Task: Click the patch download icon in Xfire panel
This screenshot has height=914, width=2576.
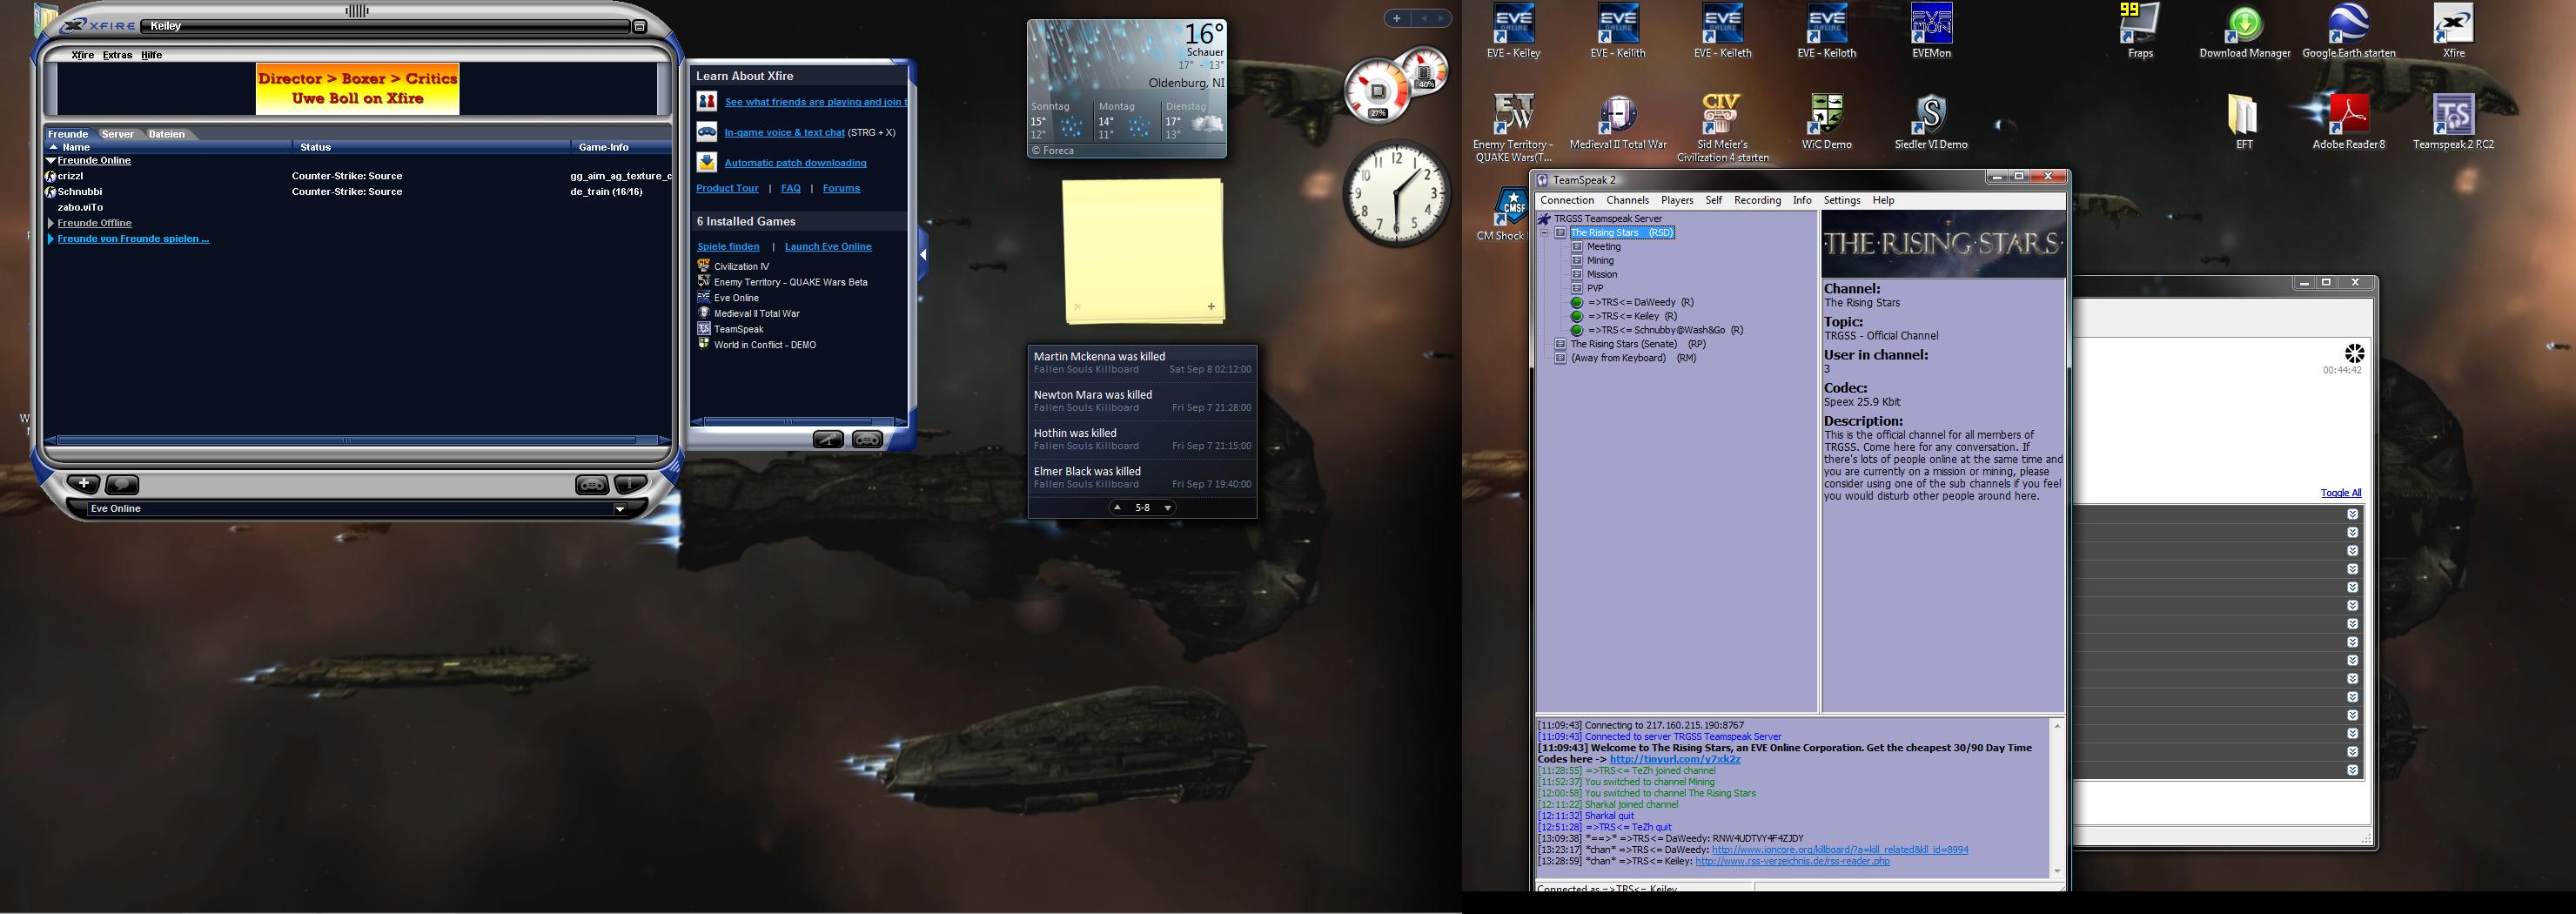Action: click(x=707, y=162)
